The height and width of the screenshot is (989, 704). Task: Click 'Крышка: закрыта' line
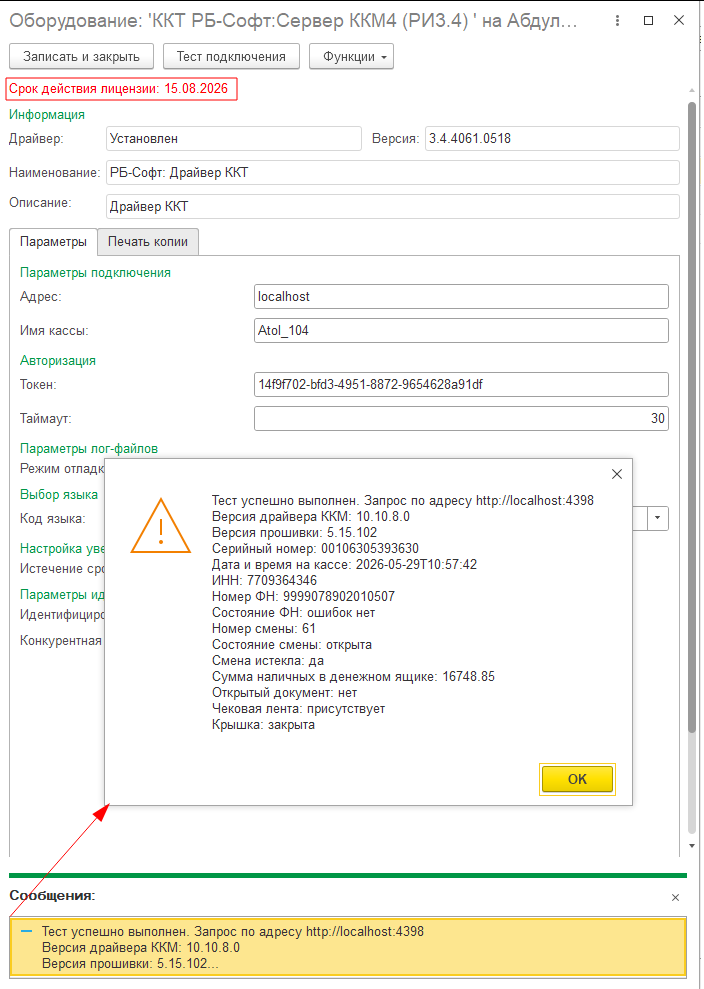point(263,725)
